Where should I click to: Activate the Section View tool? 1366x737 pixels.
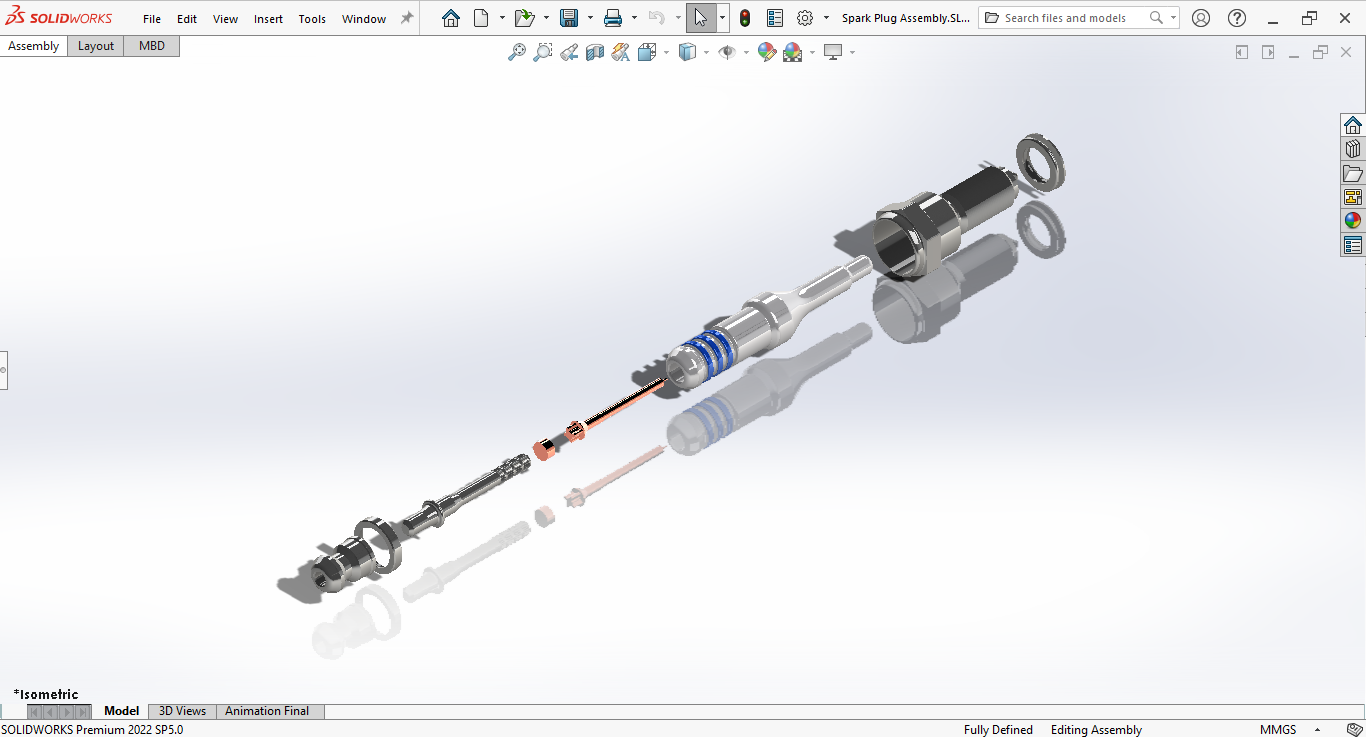coord(595,52)
